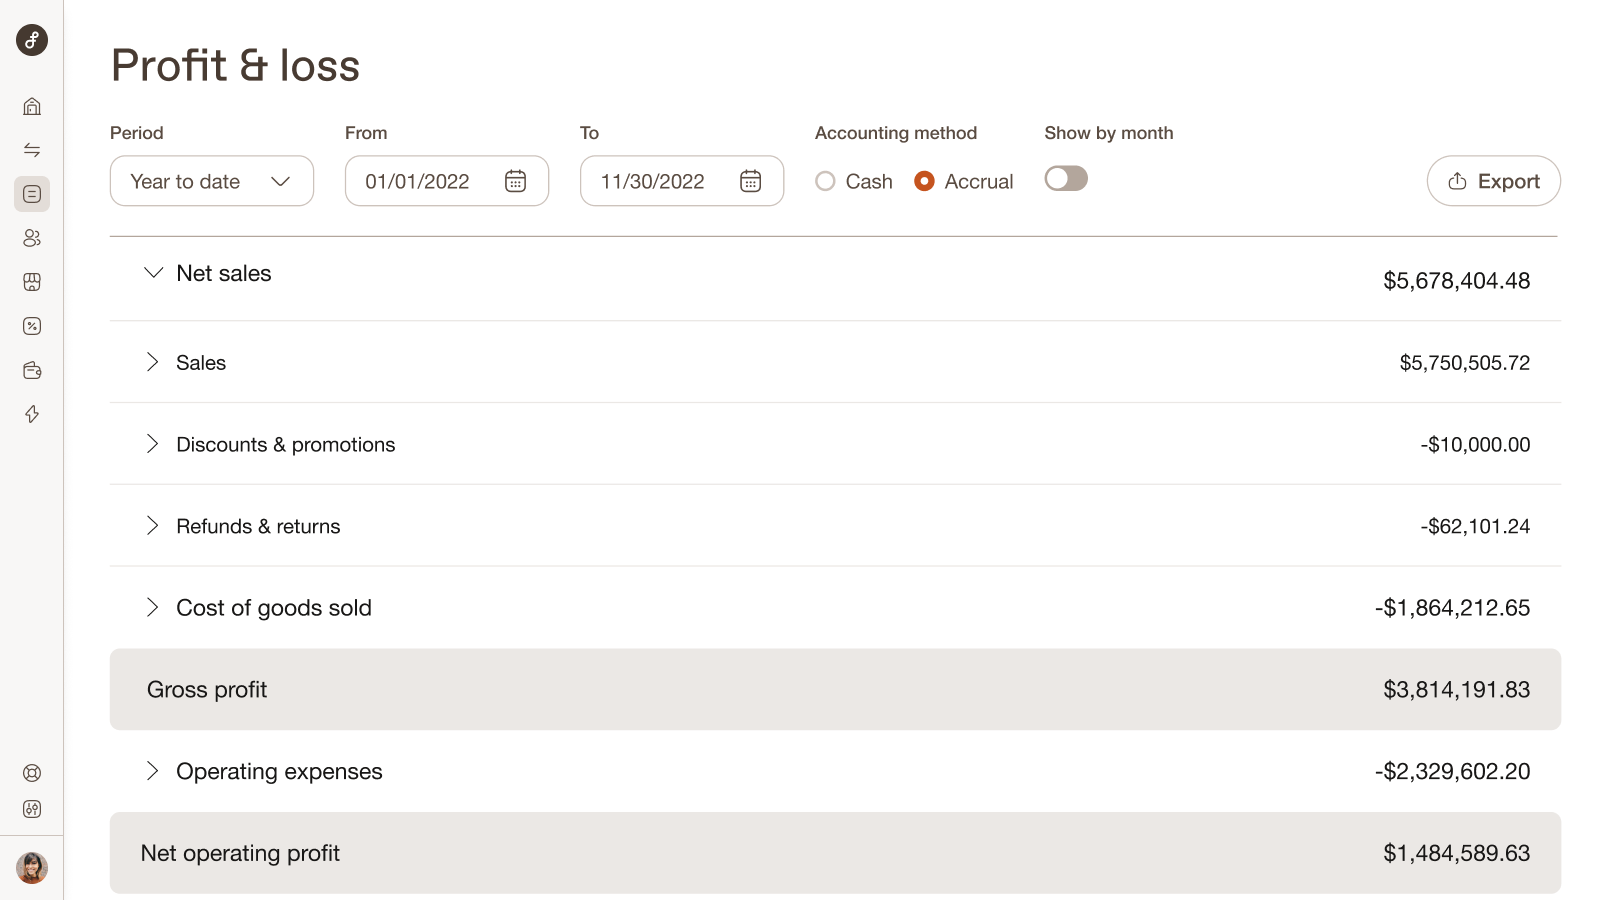Open the wallet section in the sidebar
1600x900 pixels.
[x=31, y=369]
